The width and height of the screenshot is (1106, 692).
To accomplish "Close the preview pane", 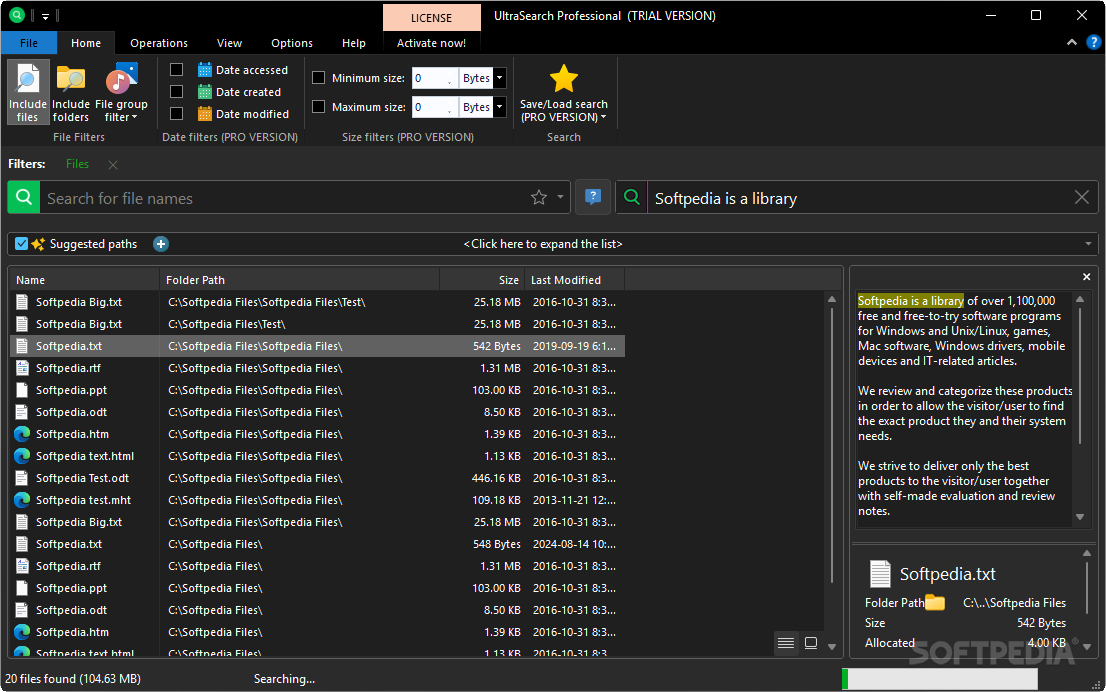I will point(1086,277).
